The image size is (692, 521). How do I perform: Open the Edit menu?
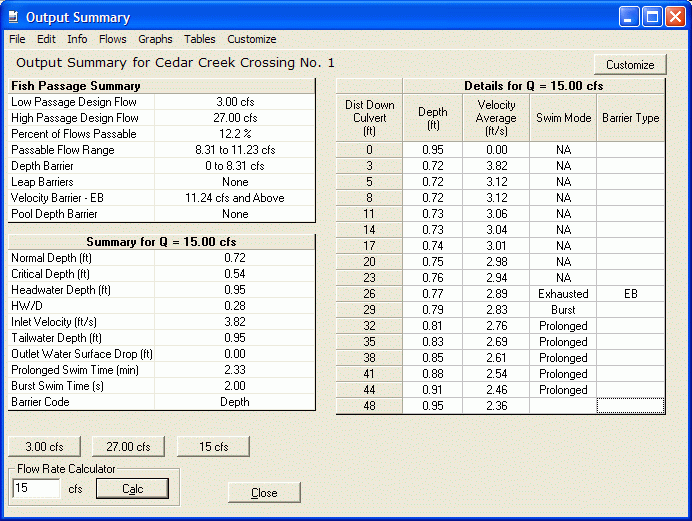coord(46,39)
